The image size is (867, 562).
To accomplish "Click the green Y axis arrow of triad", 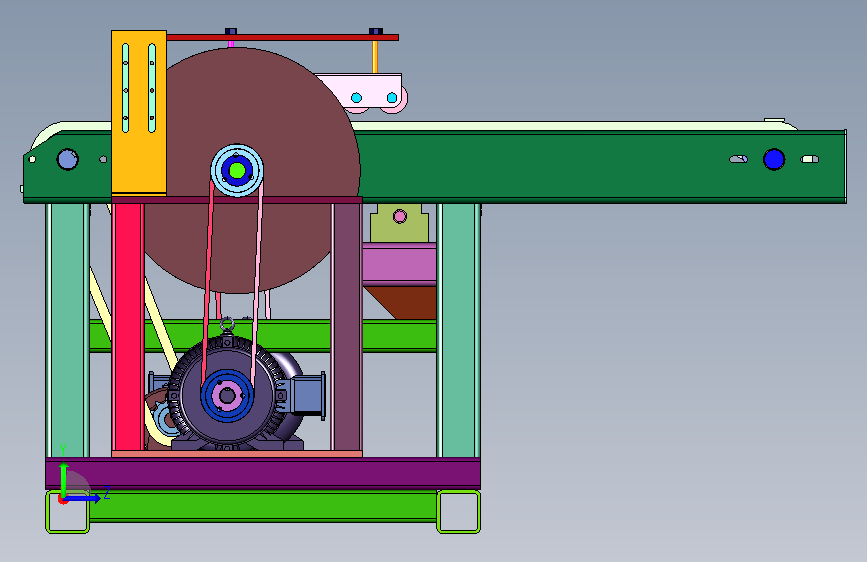I will coord(64,480).
